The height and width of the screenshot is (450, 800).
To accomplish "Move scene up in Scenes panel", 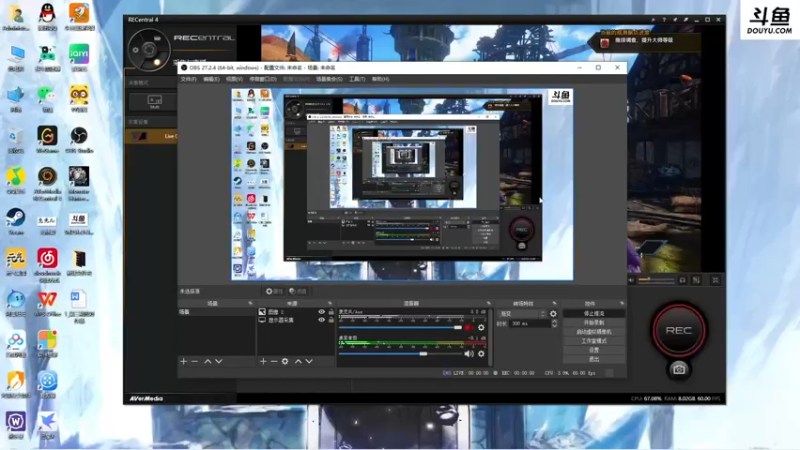I will [x=208, y=361].
